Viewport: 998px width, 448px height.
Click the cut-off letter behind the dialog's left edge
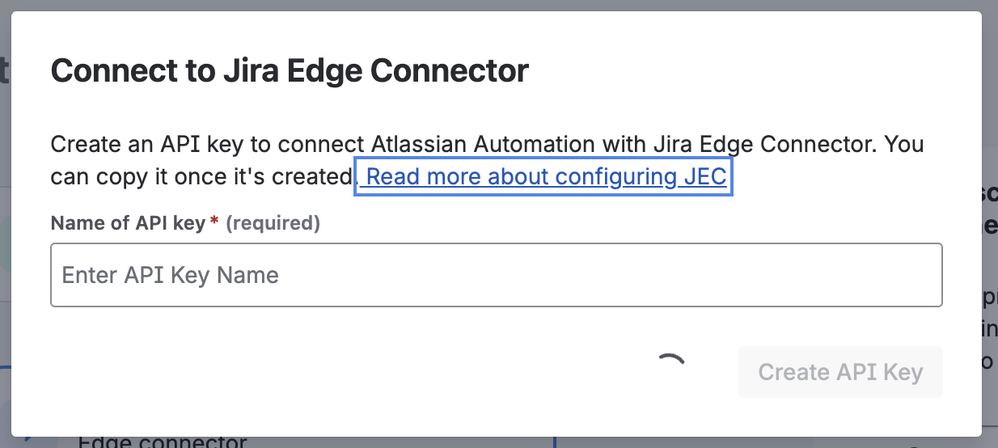coord(4,72)
